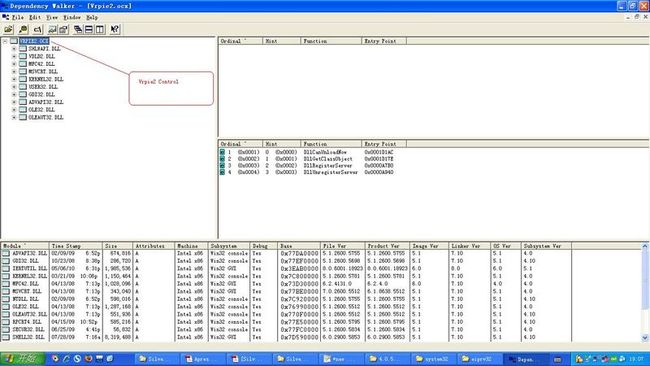Click the module list icon for SHELL32.DLL
The height and width of the screenshot is (366, 650).
[x=6, y=337]
